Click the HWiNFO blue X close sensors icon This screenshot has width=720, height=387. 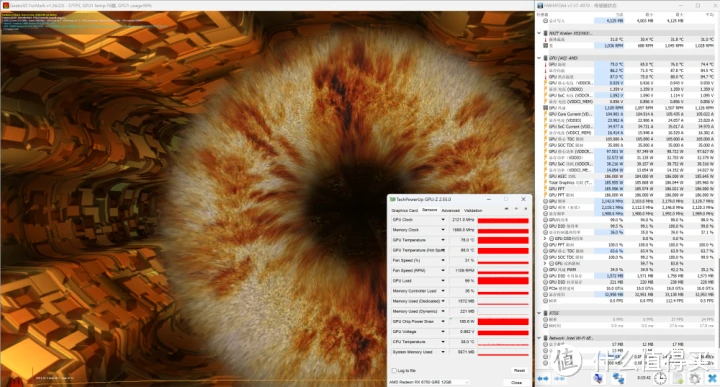tap(712, 379)
